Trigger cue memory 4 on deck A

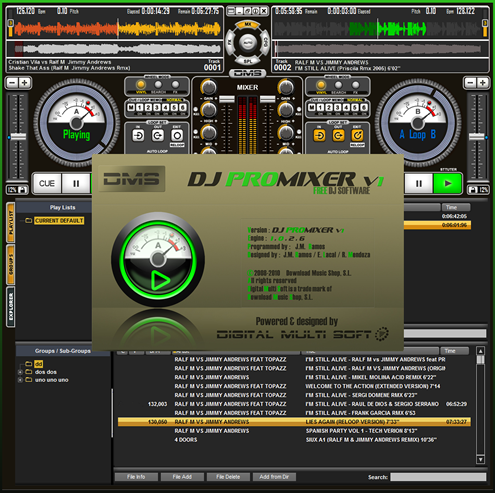[x=165, y=107]
